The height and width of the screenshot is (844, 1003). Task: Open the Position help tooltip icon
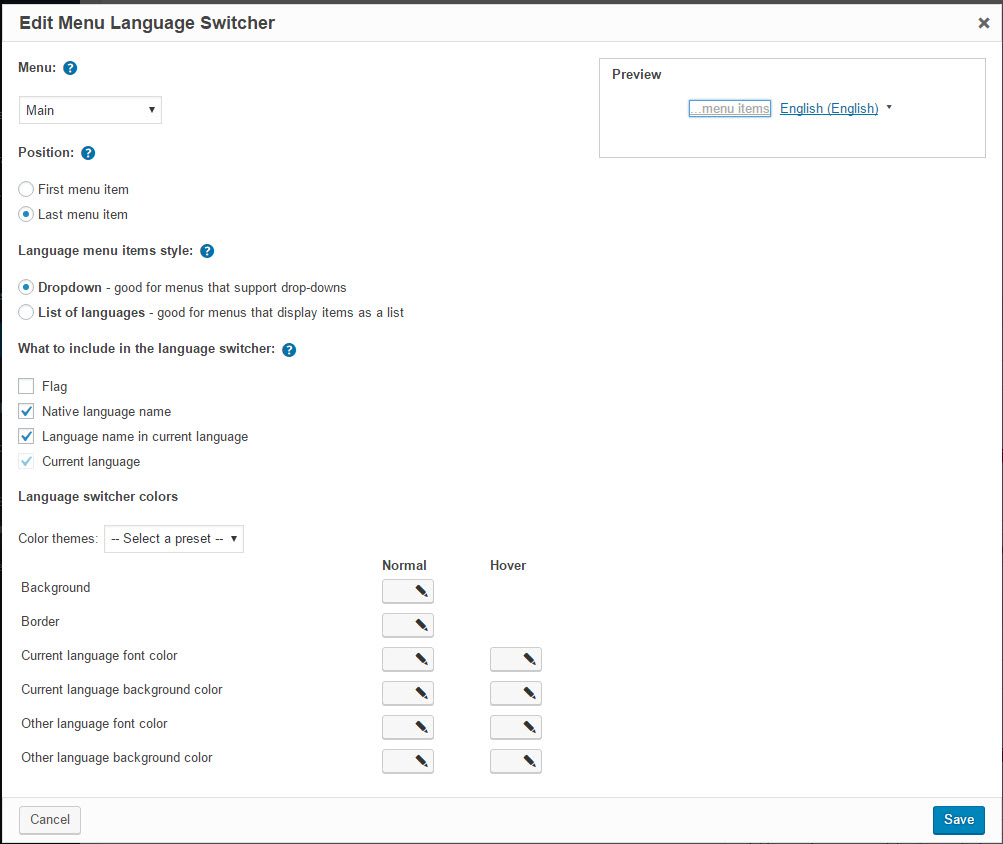(88, 153)
